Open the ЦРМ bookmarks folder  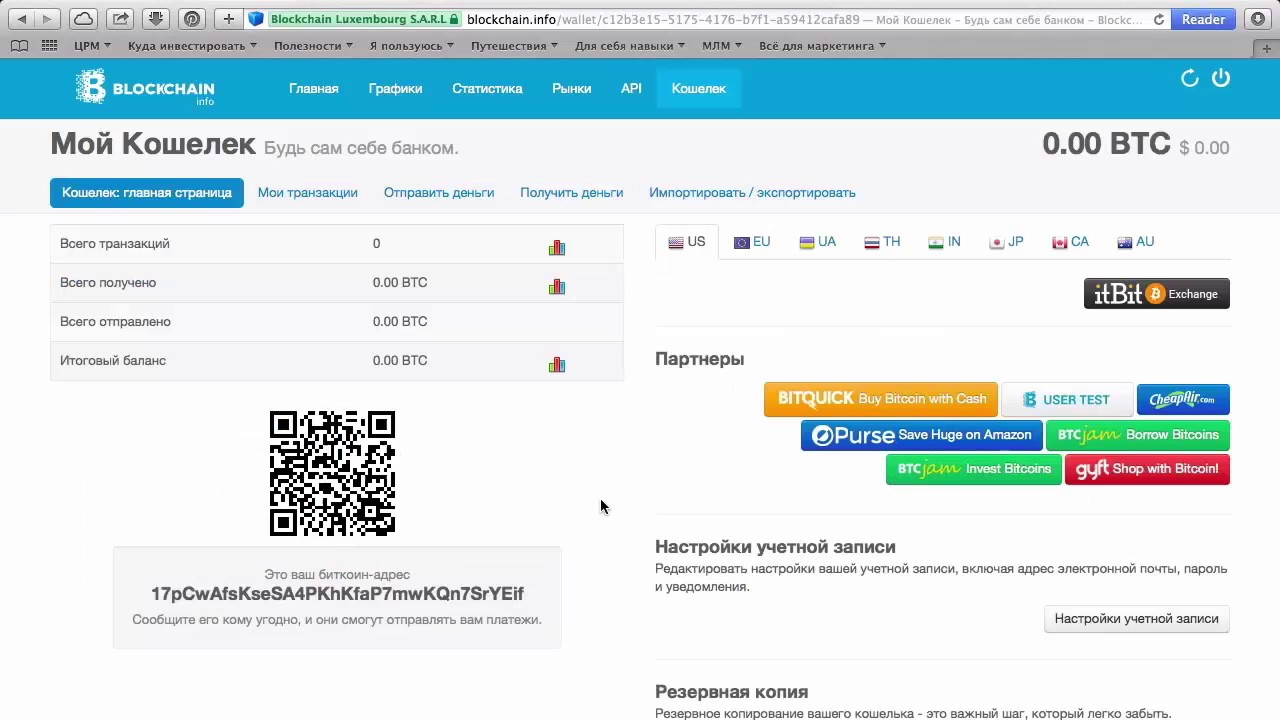click(x=91, y=46)
